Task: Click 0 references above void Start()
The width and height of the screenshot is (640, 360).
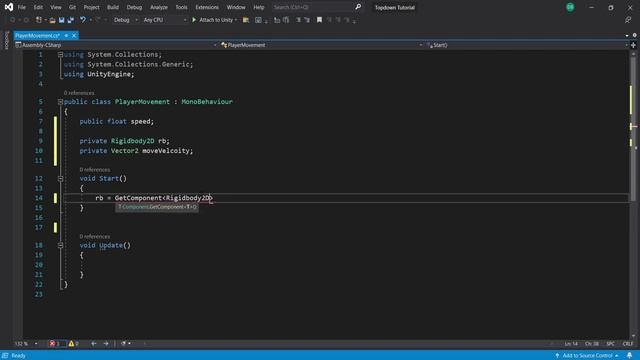Action: (95, 169)
